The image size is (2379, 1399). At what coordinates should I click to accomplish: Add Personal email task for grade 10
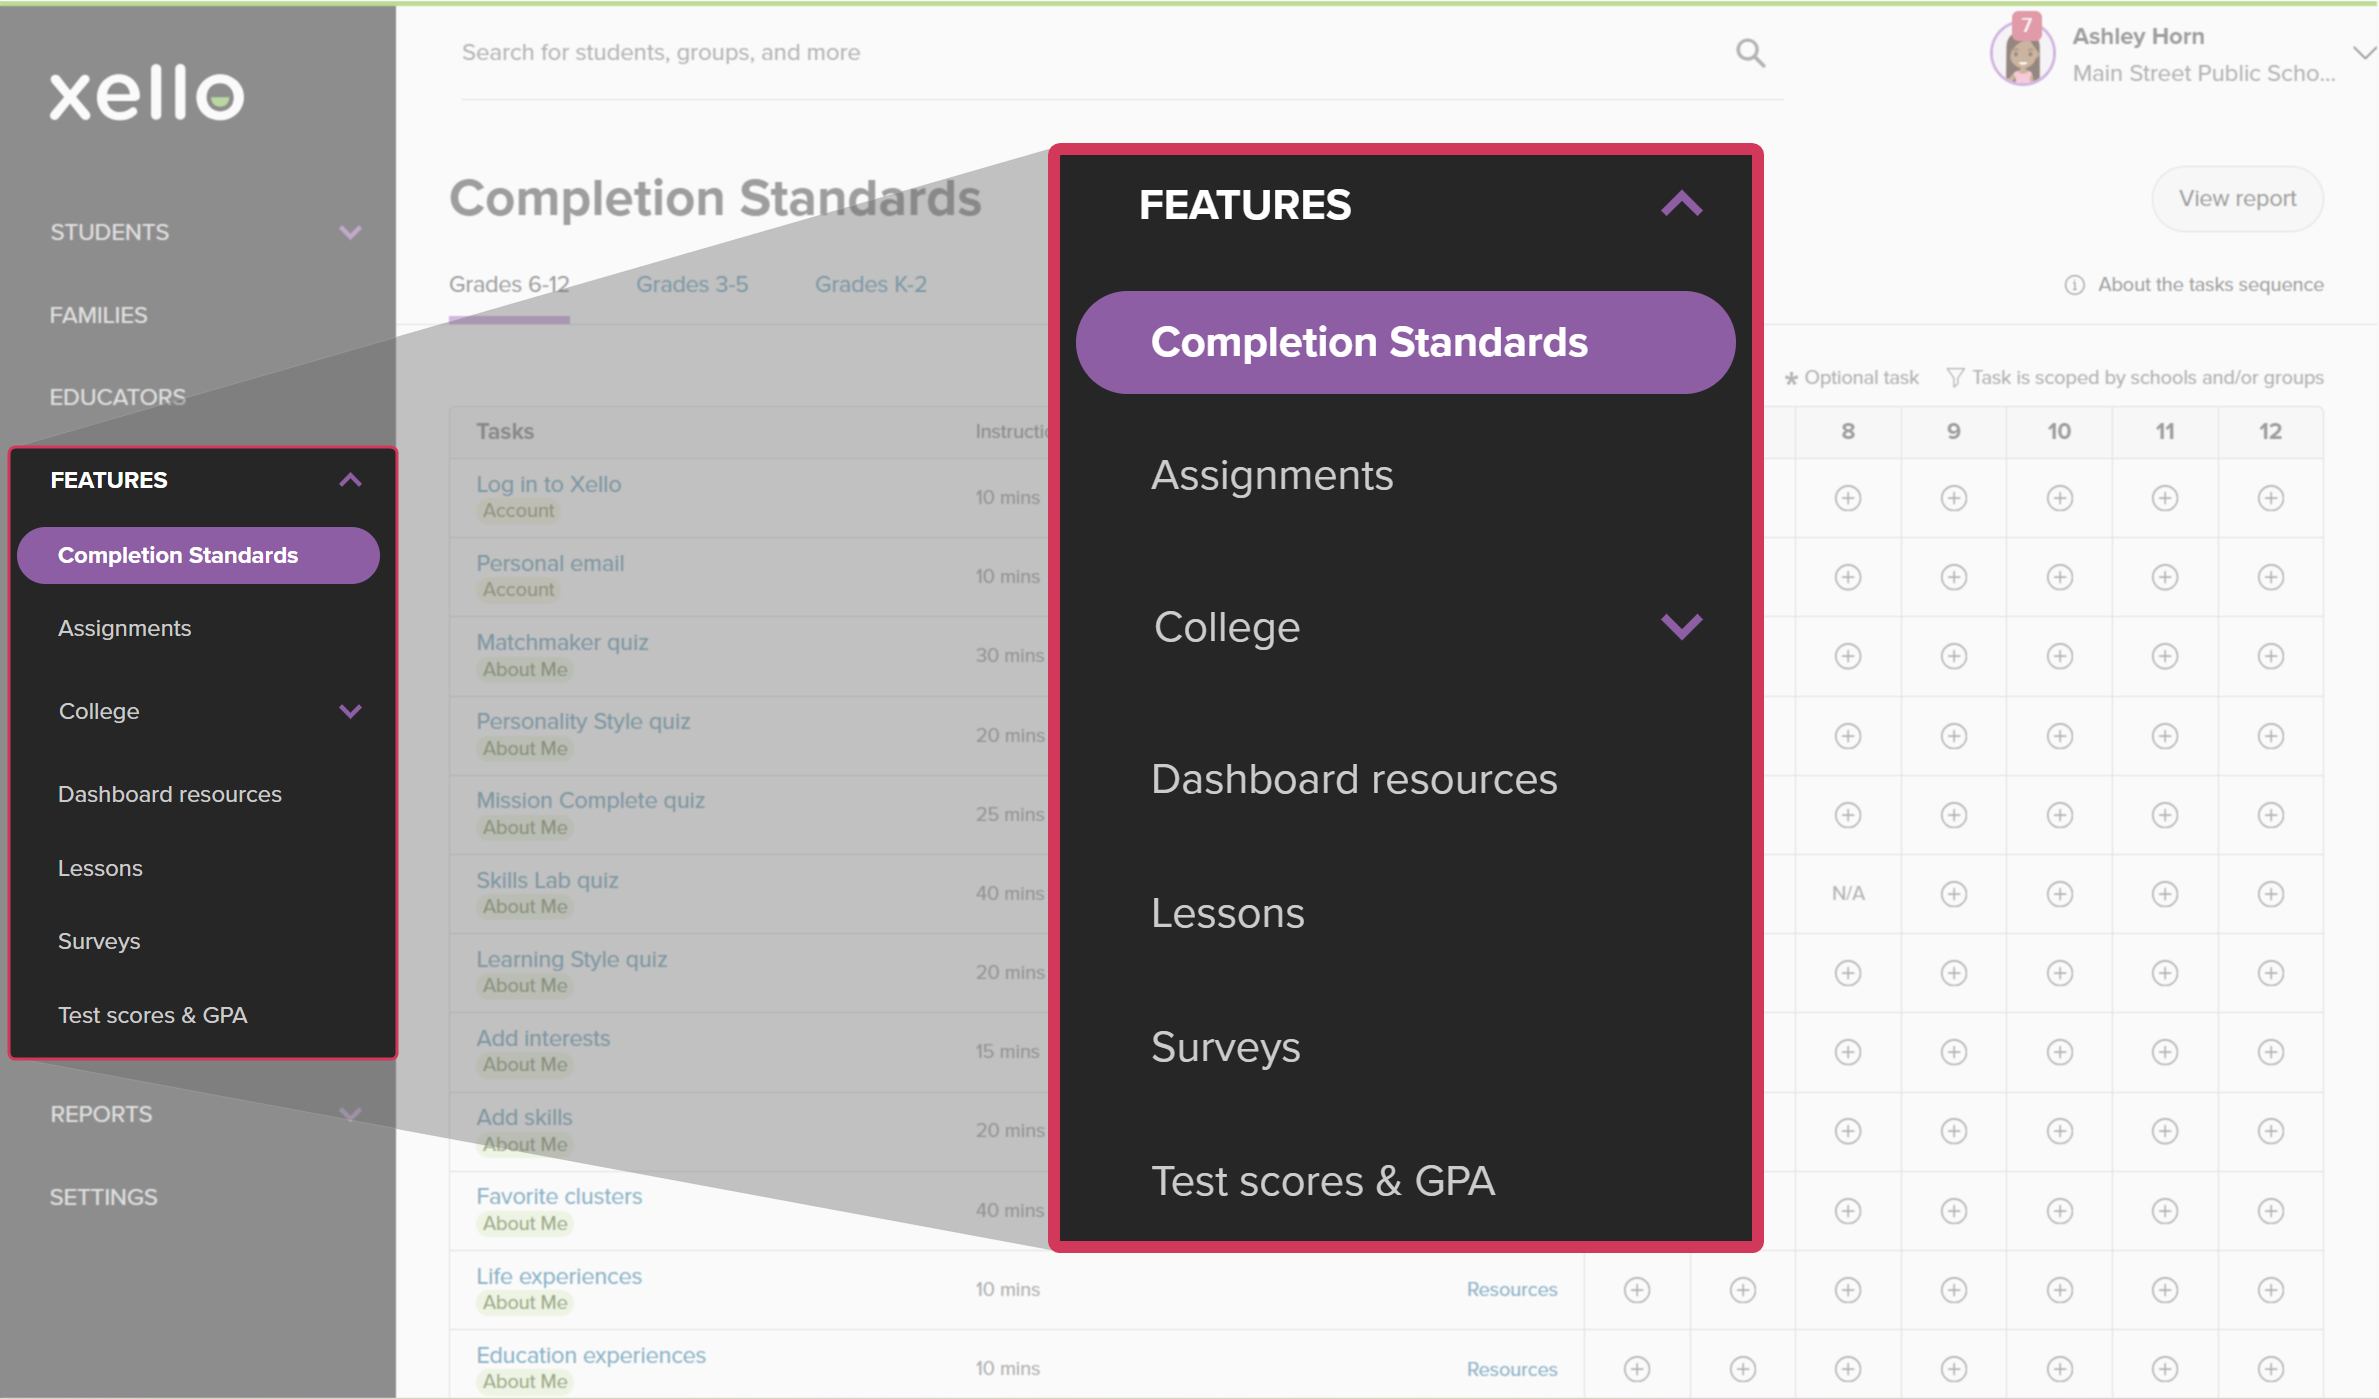coord(2060,577)
